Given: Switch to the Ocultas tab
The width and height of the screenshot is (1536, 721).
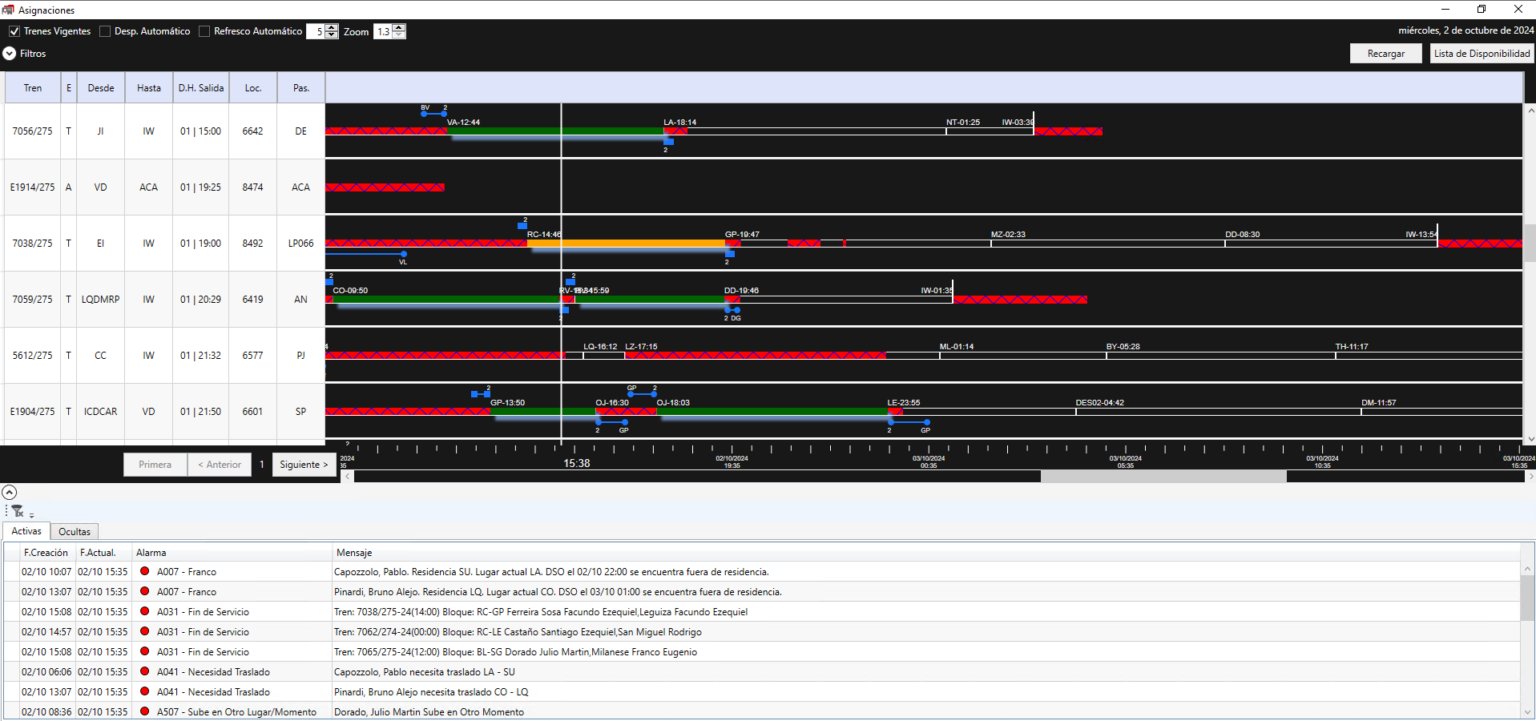Looking at the screenshot, I should click(75, 532).
